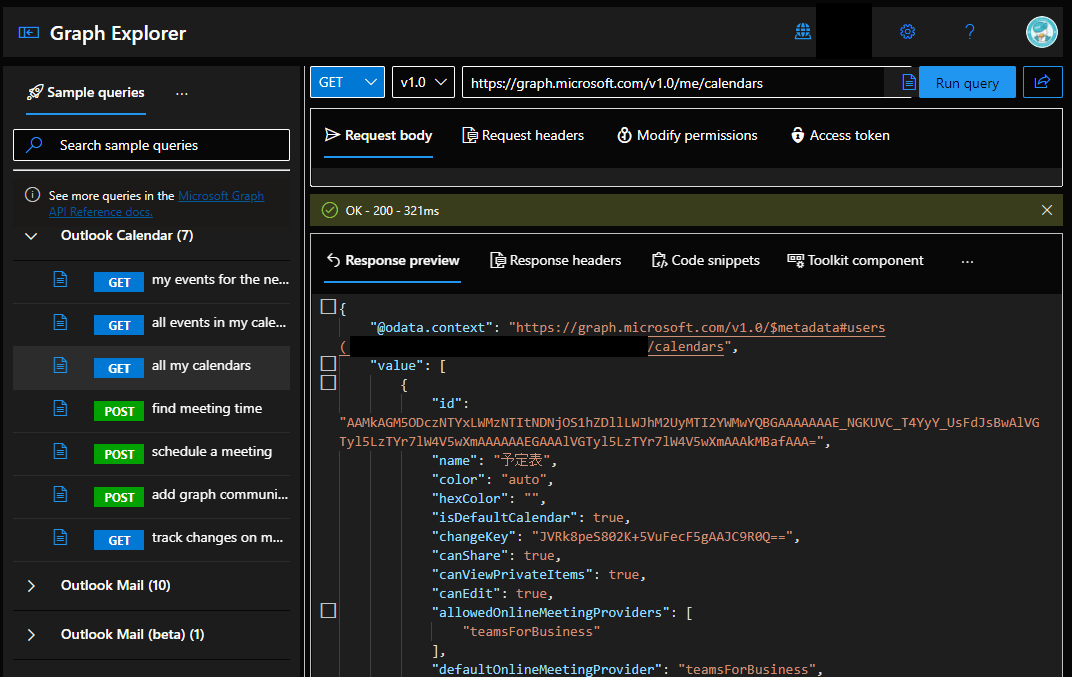1072x677 pixels.
Task: Open docs icon for schedule a meeting
Action: click(x=60, y=451)
